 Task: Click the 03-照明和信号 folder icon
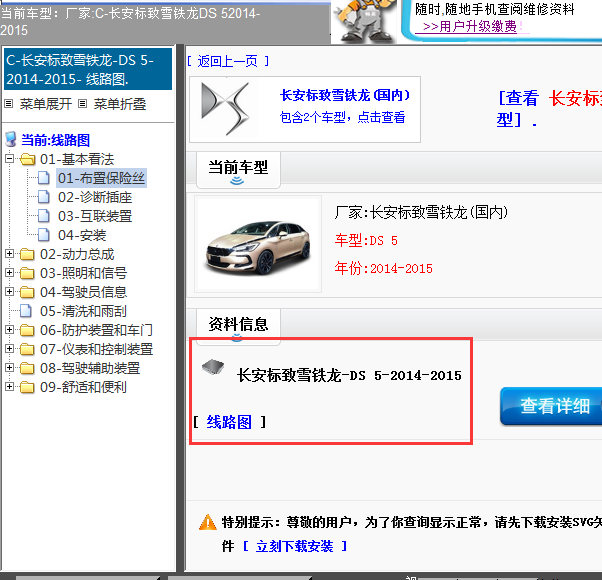27,273
